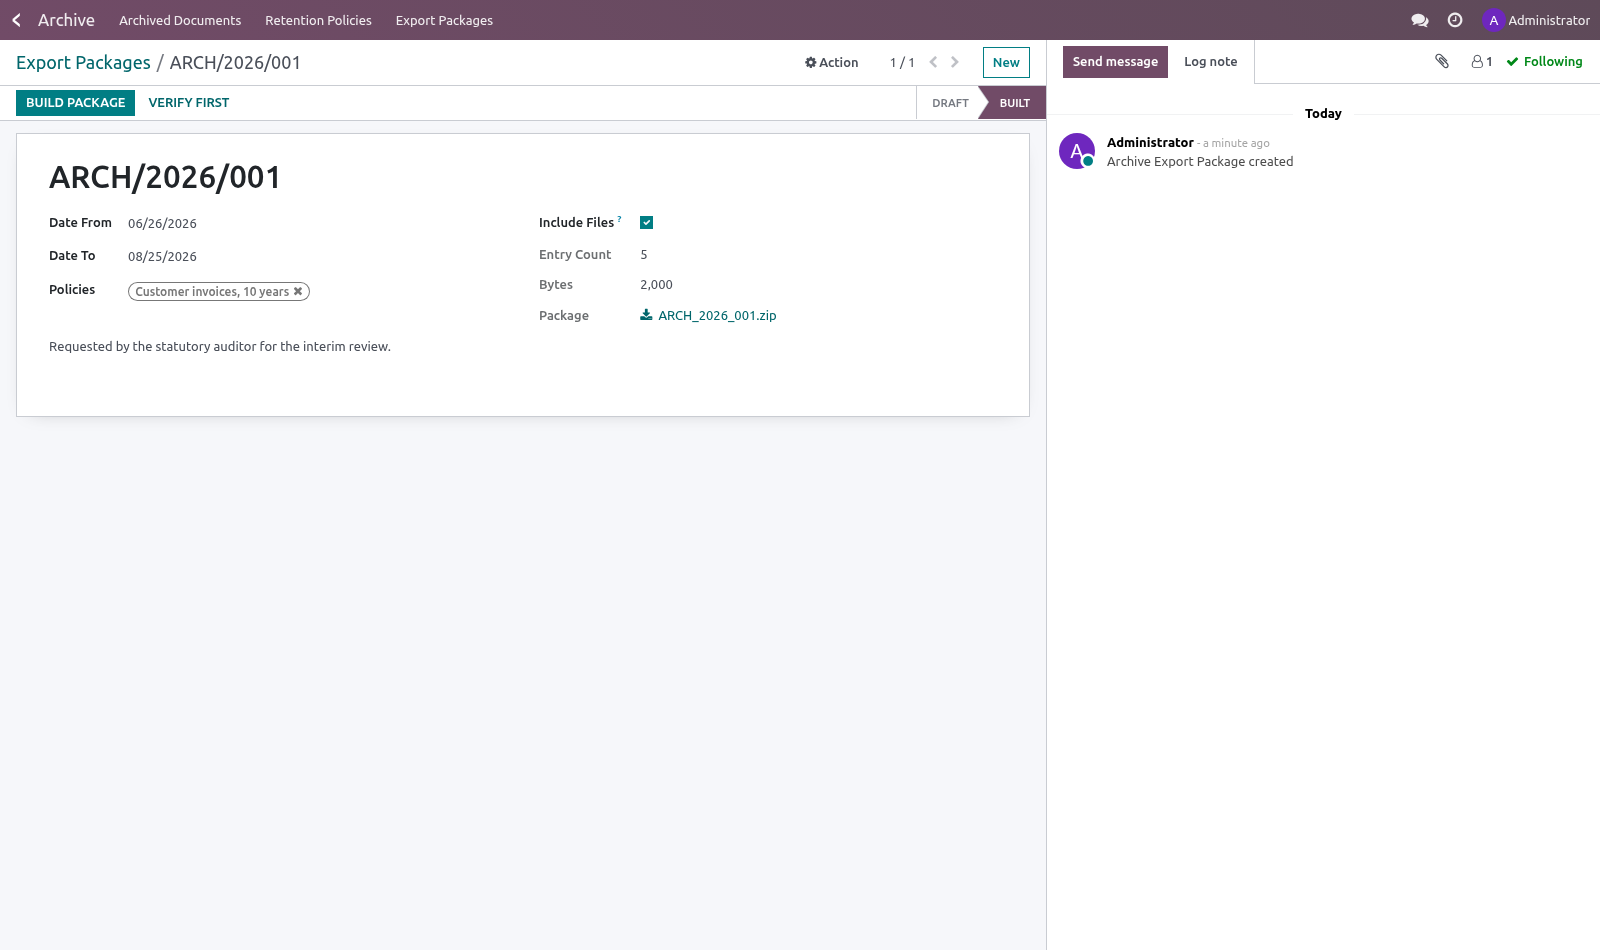Open the Administrator user menu

click(x=1537, y=20)
